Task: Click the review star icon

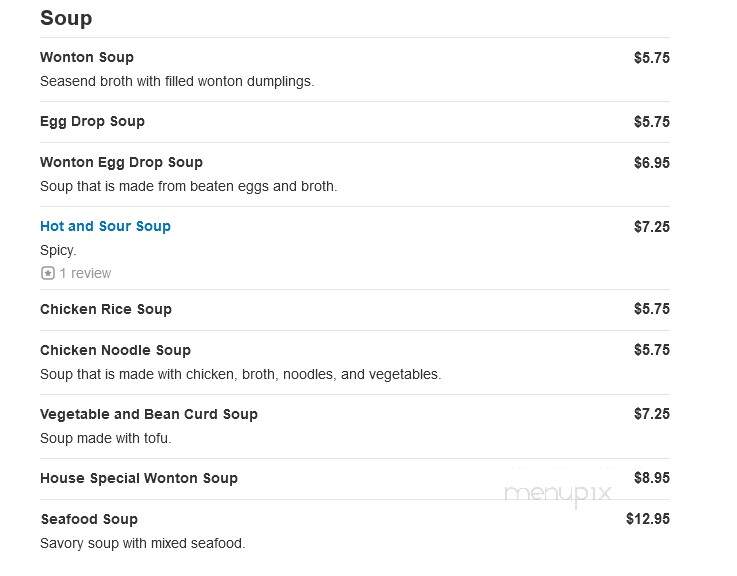Action: pos(47,273)
